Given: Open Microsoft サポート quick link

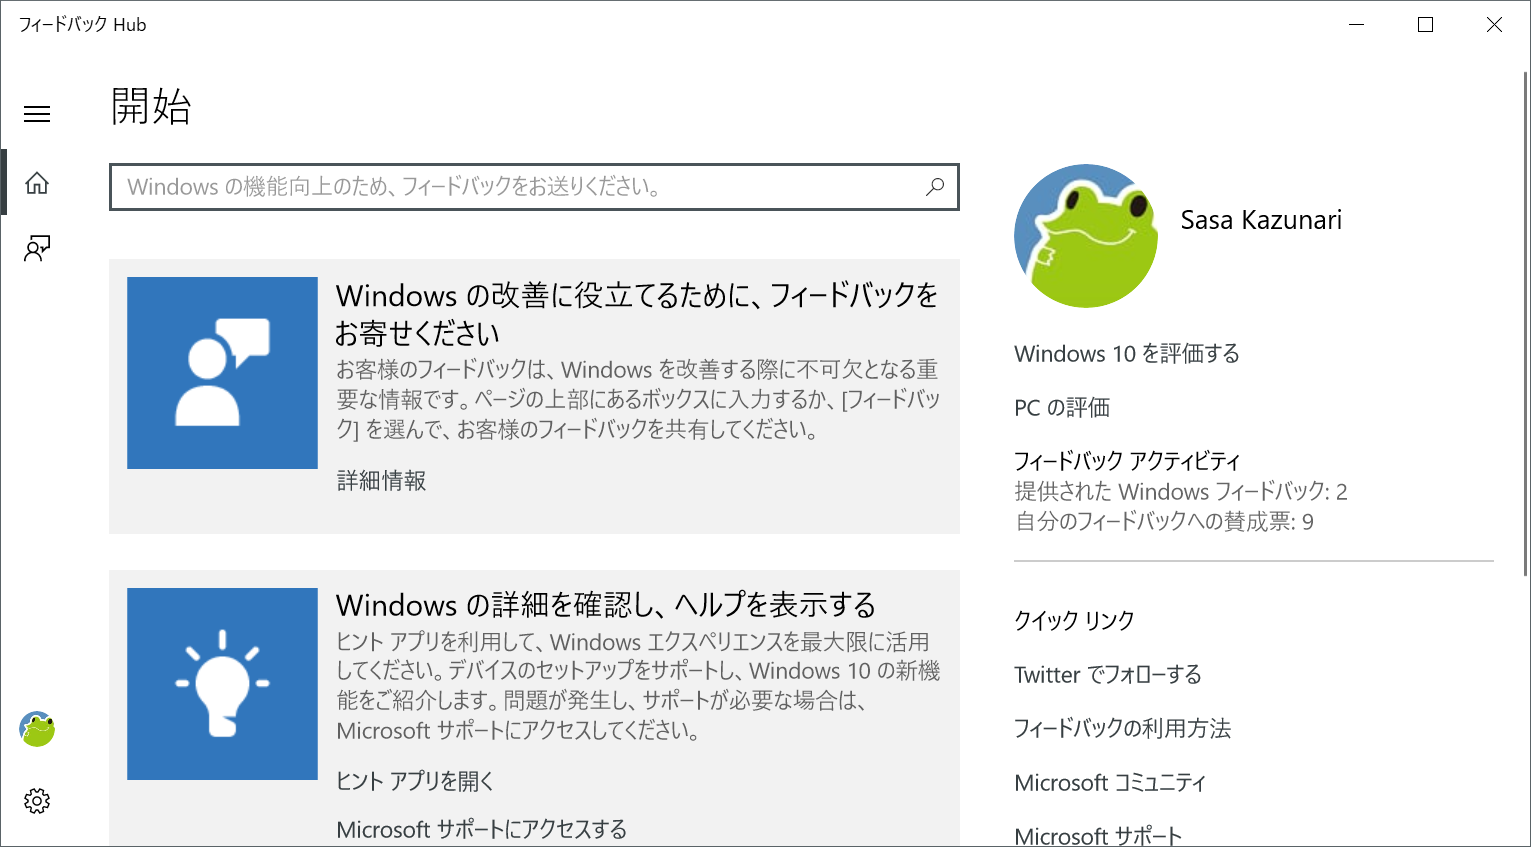Looking at the screenshot, I should pos(1098,835).
